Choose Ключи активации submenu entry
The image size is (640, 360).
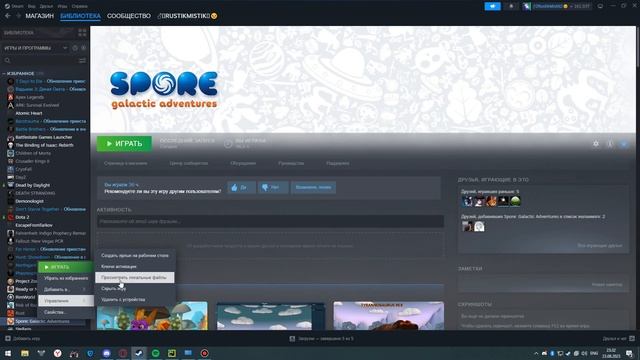pyautogui.click(x=135, y=267)
